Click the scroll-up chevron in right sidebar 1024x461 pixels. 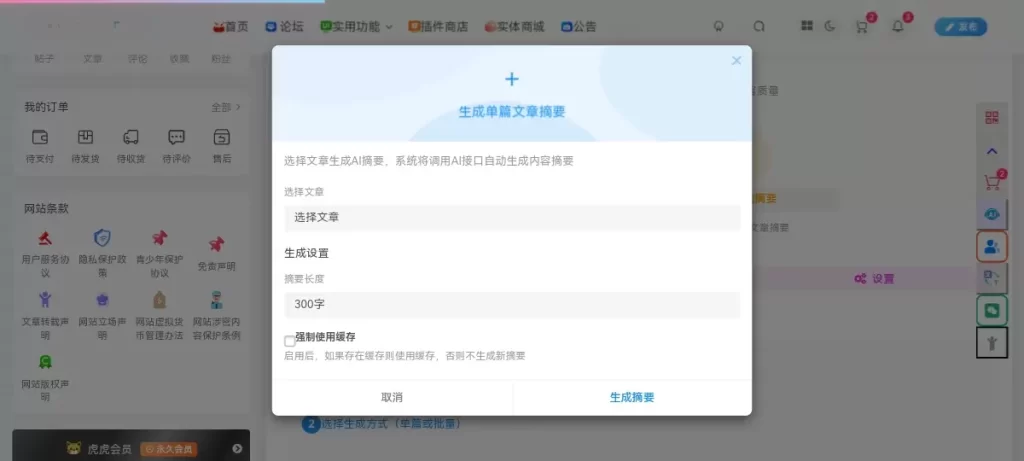pyautogui.click(x=992, y=151)
